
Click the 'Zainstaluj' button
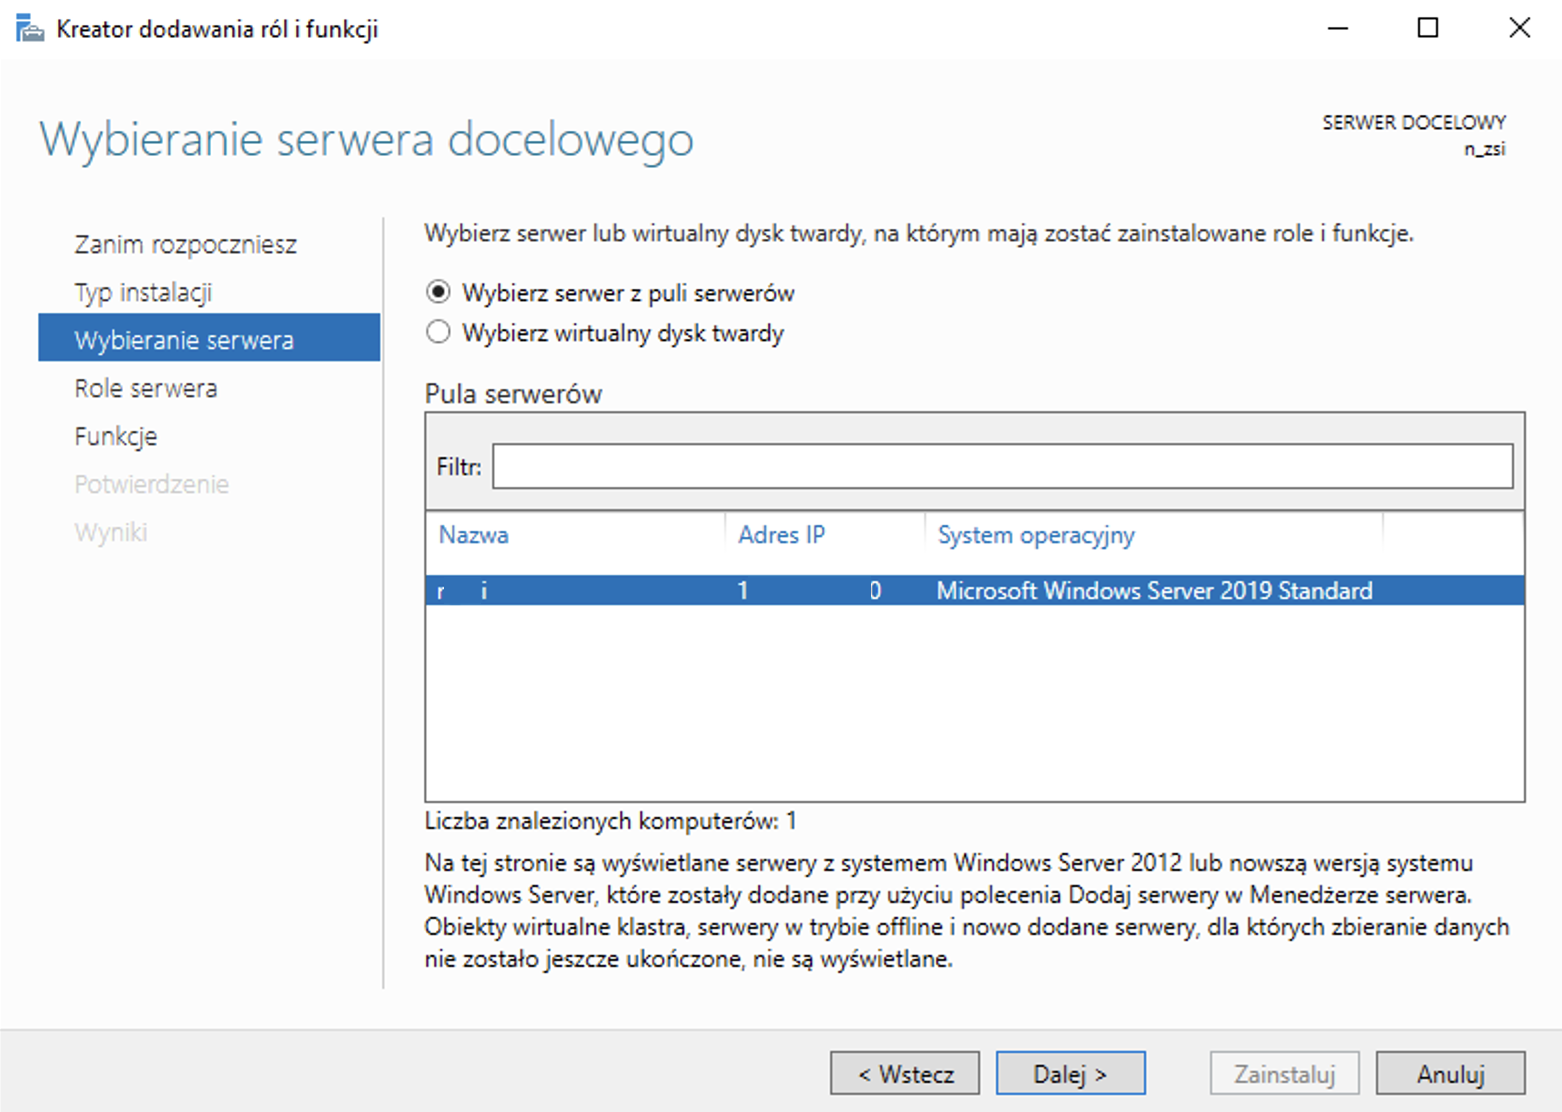(x=1284, y=1074)
